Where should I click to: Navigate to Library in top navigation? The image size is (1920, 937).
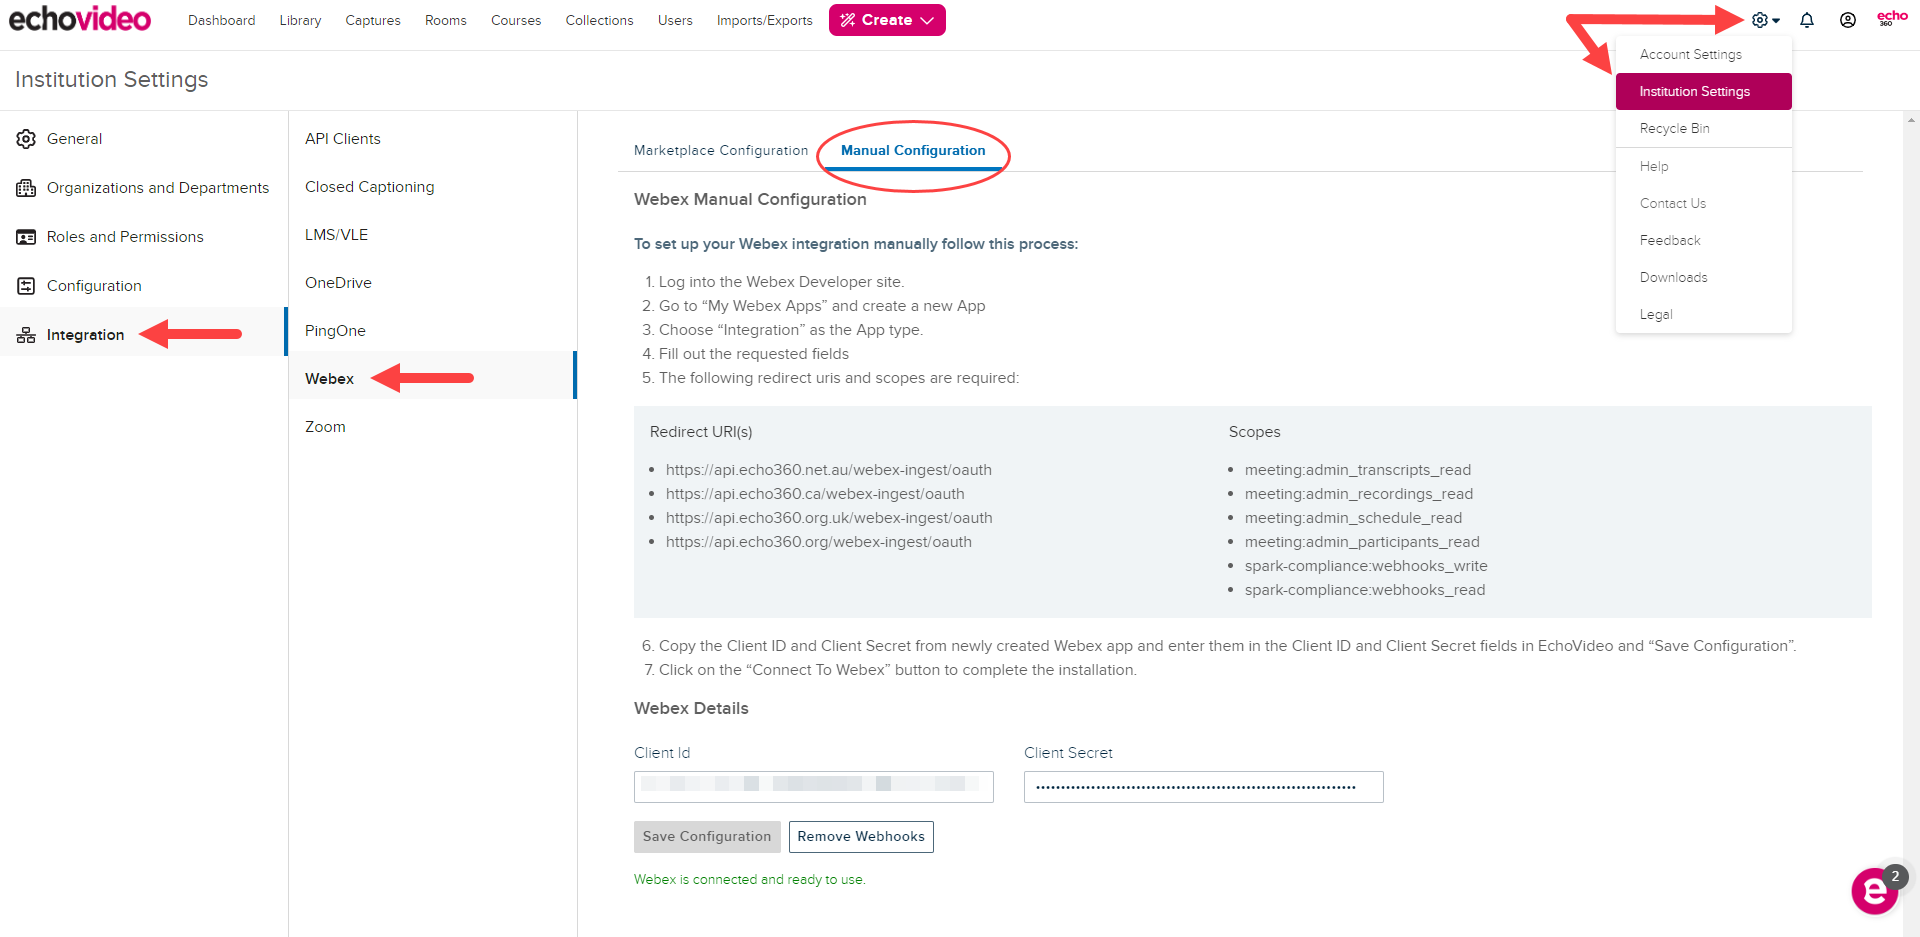tap(300, 20)
